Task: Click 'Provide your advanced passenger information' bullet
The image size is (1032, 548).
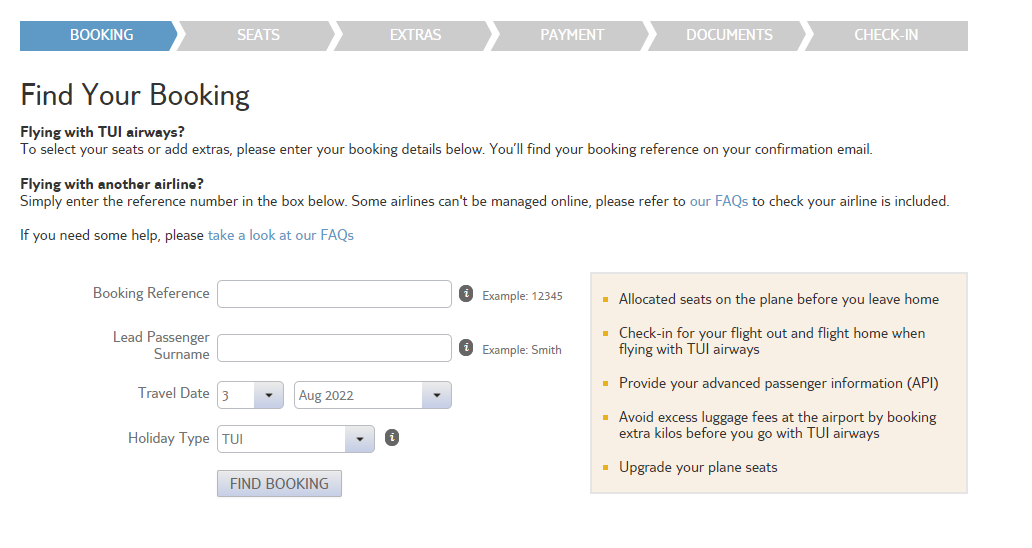Action: pos(778,383)
